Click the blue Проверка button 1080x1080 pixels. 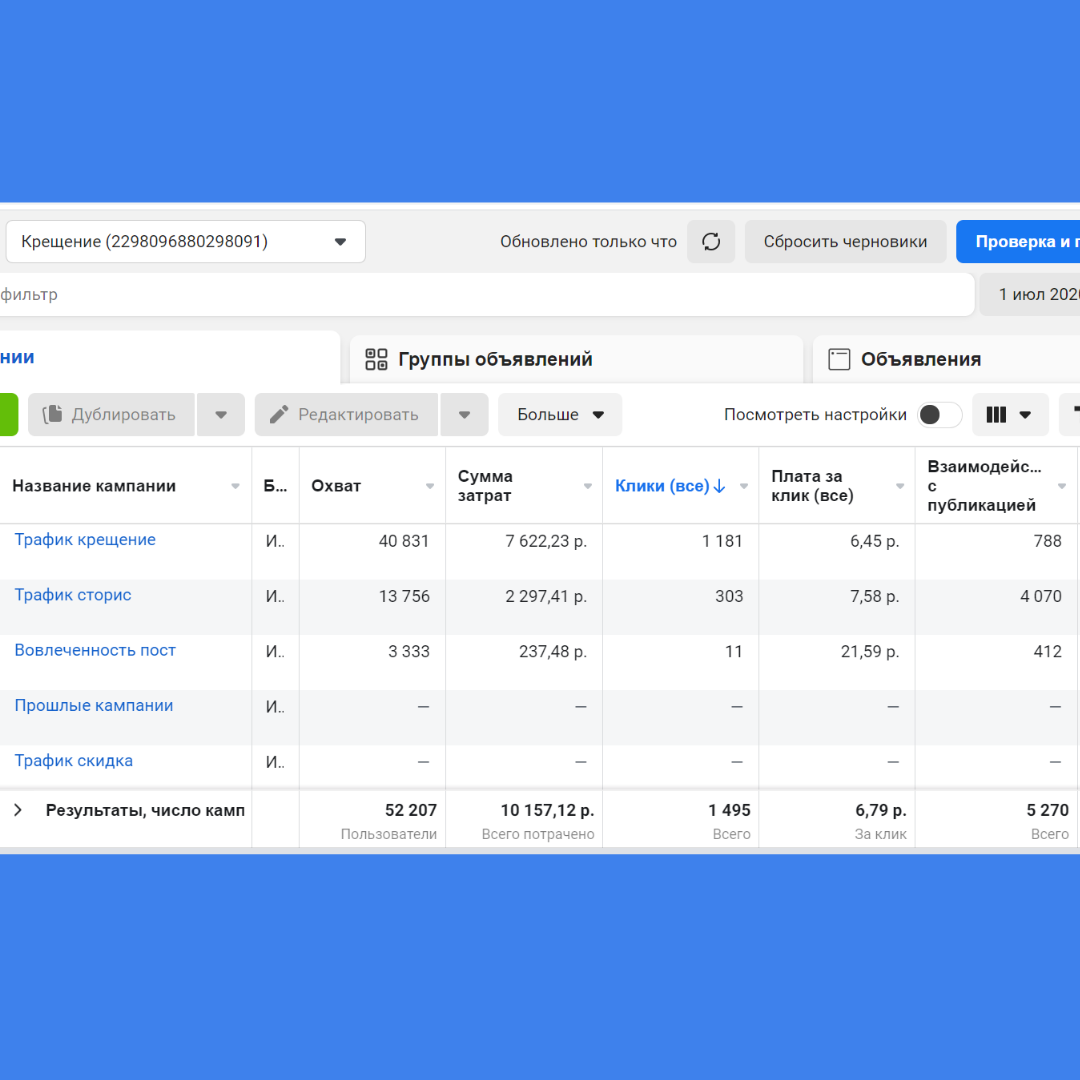[x=1018, y=242]
